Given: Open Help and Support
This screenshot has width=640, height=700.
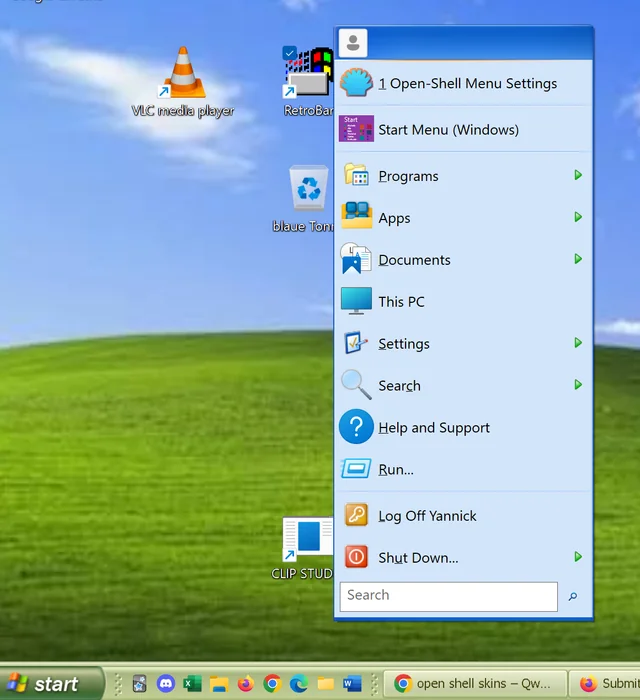Looking at the screenshot, I should click(463, 427).
